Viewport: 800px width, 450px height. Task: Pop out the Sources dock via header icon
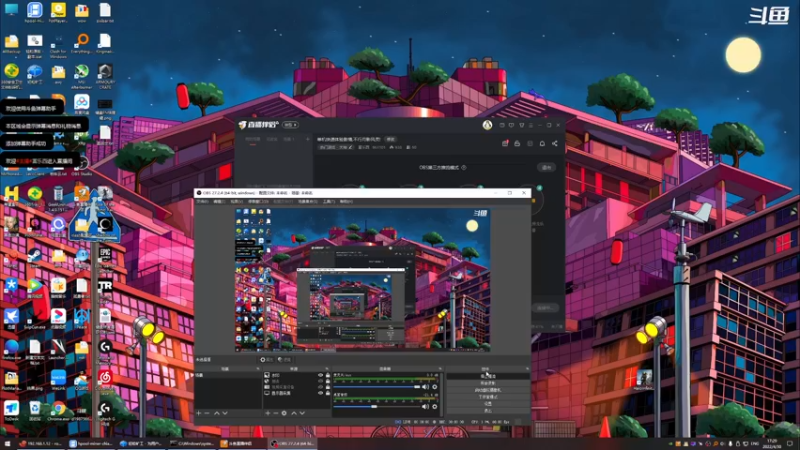point(327,368)
